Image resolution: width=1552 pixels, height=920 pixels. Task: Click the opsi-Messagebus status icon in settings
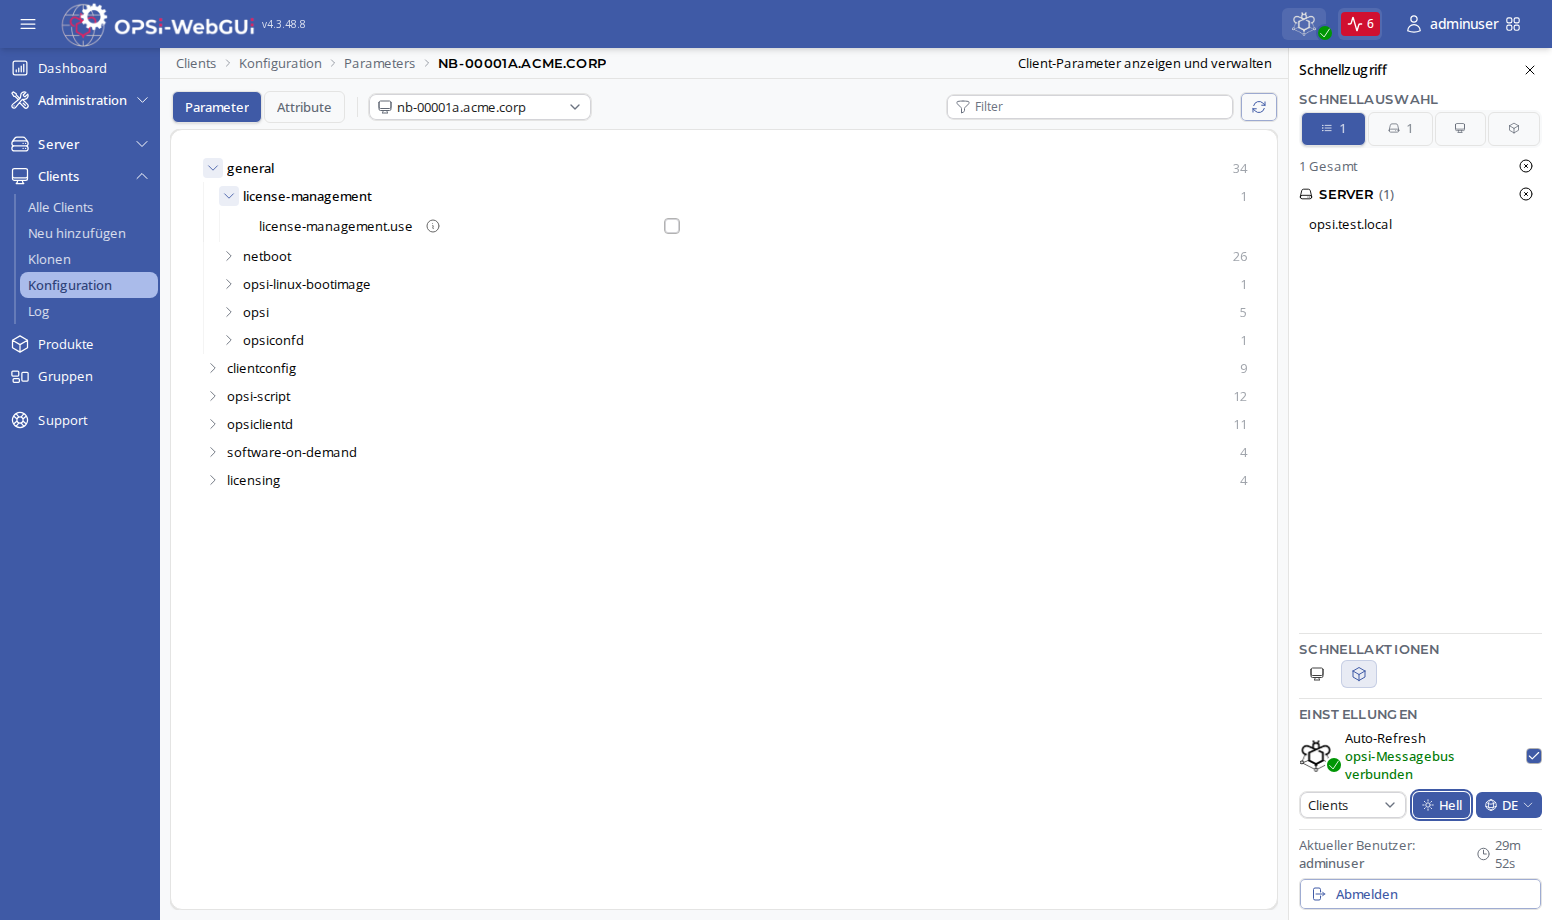(1318, 755)
